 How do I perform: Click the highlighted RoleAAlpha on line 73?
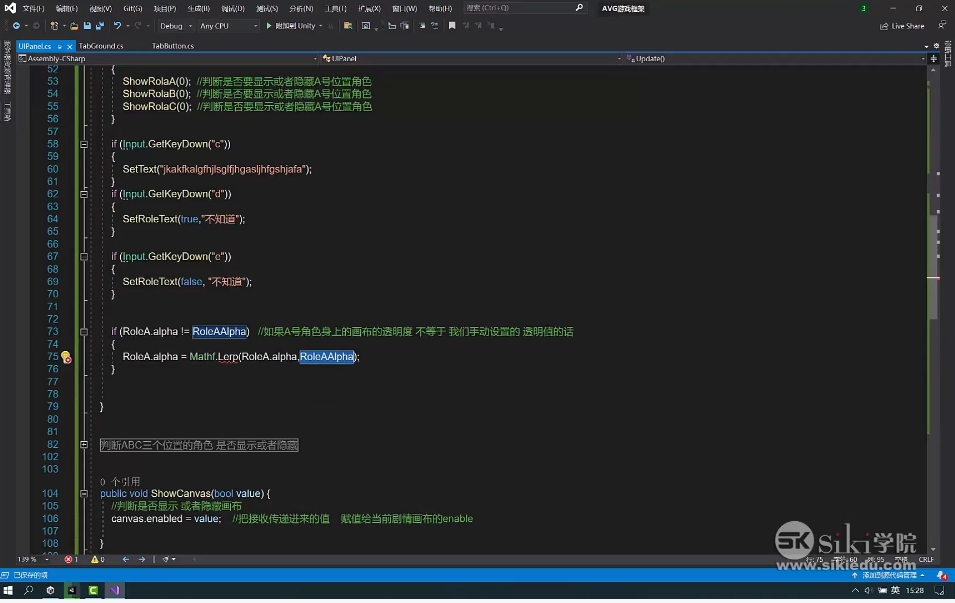pos(219,332)
